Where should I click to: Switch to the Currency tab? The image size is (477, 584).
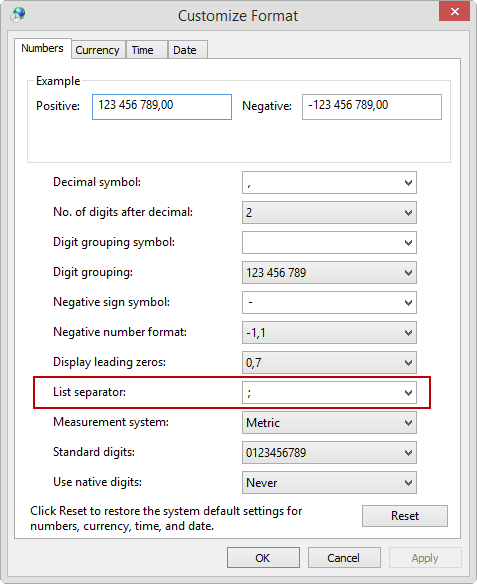pos(98,50)
